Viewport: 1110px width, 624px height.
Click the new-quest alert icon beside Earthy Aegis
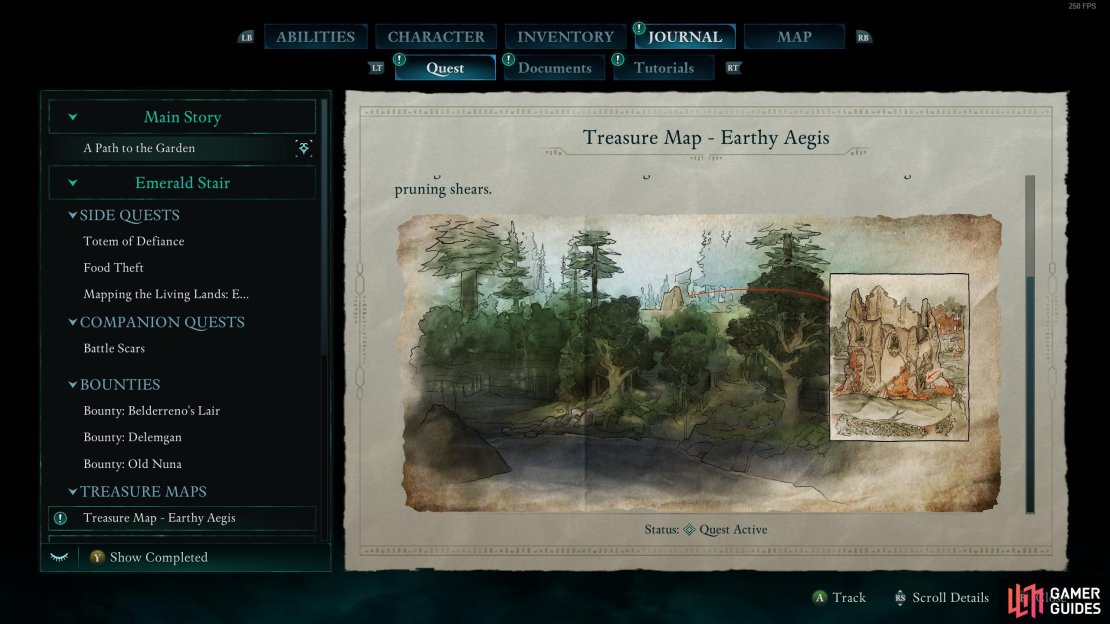[60, 518]
